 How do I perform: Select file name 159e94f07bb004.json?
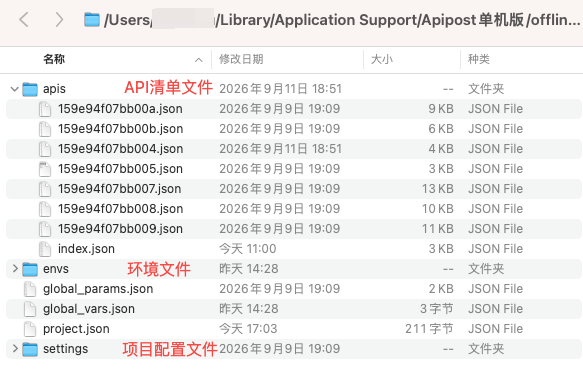coord(120,149)
